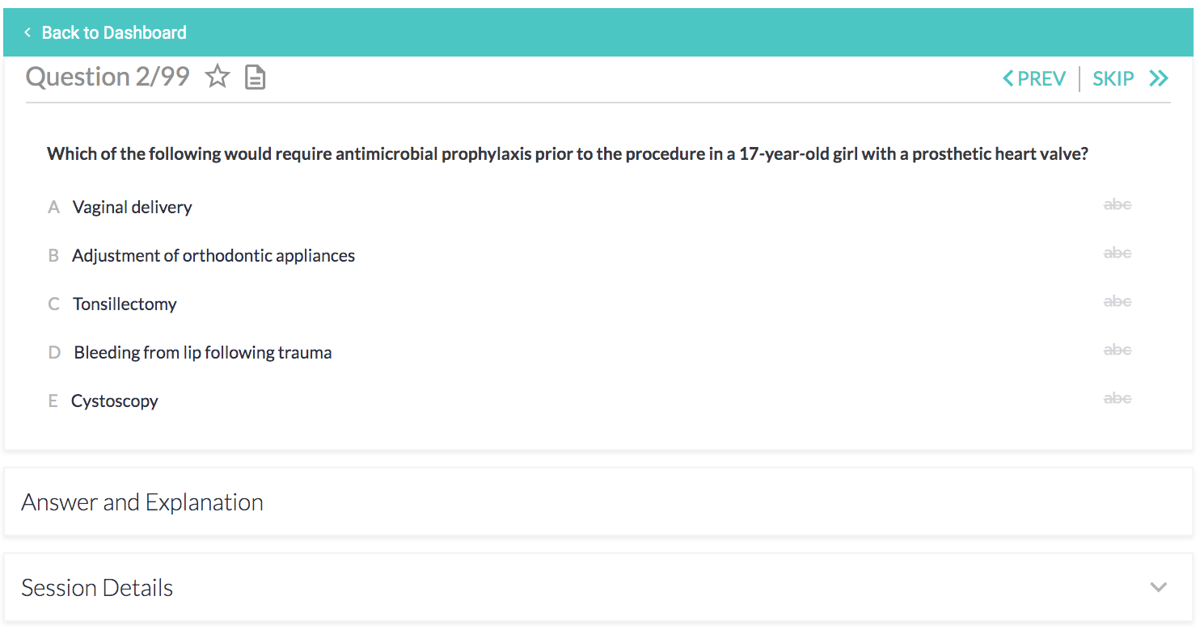Select answer A, Vaginal delivery

(x=131, y=207)
